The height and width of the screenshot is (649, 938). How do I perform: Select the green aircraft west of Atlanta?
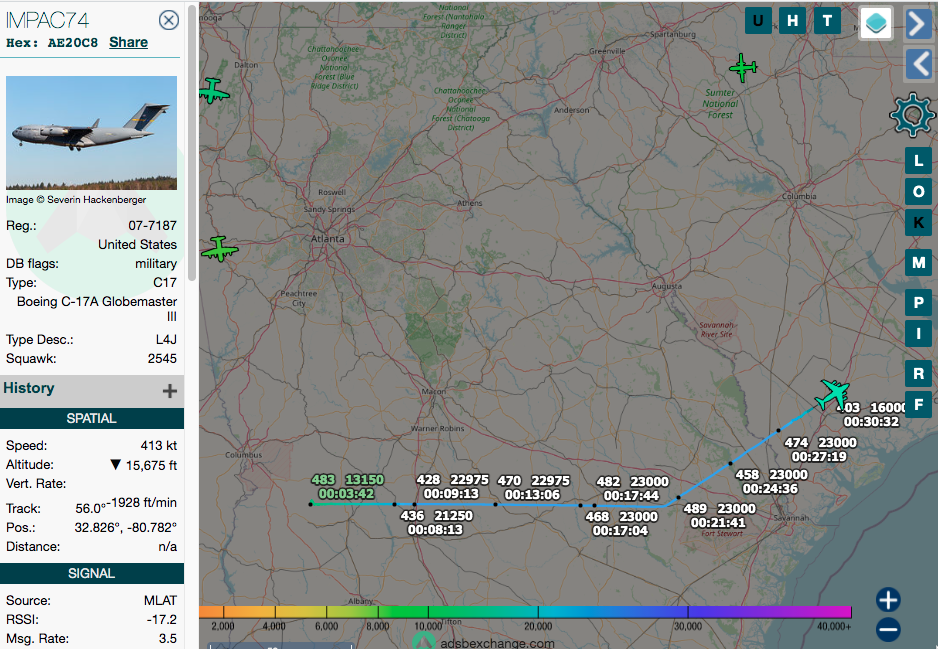pyautogui.click(x=220, y=249)
